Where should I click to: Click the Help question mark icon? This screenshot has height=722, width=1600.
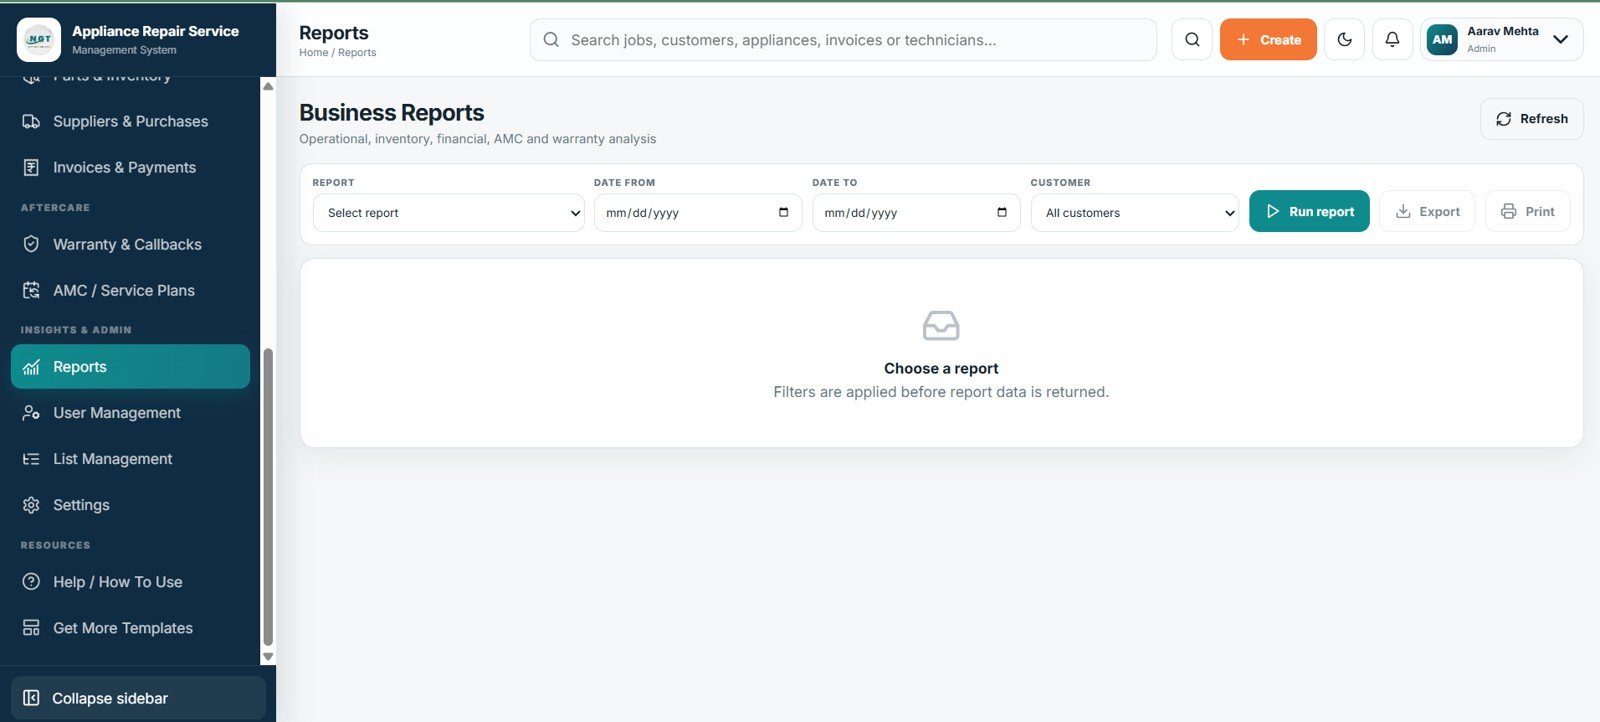pyautogui.click(x=31, y=582)
